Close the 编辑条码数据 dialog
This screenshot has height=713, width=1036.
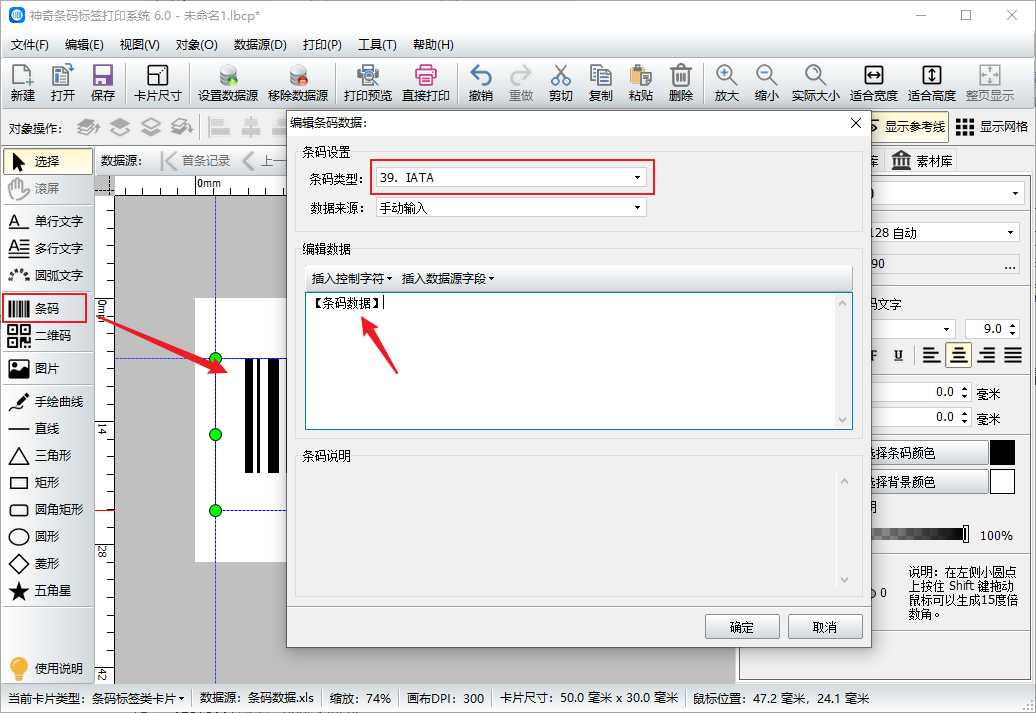click(x=856, y=123)
